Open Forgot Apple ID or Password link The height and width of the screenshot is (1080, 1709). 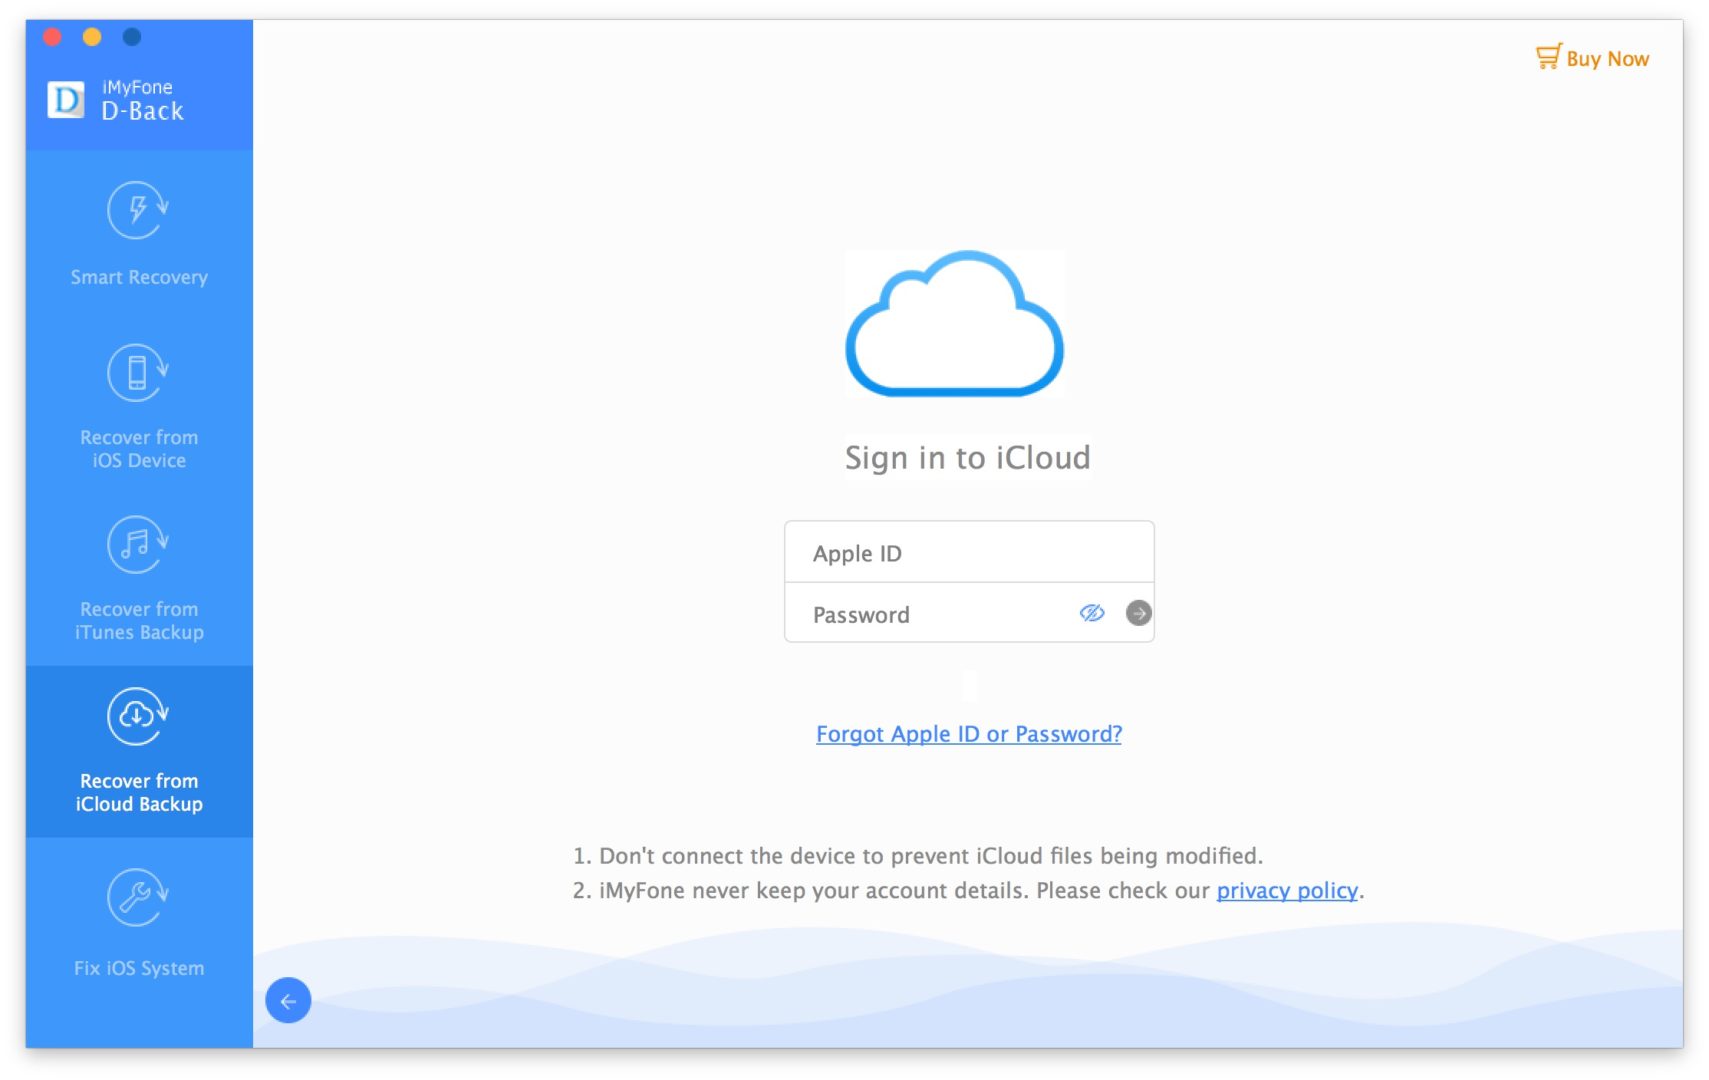(x=969, y=734)
